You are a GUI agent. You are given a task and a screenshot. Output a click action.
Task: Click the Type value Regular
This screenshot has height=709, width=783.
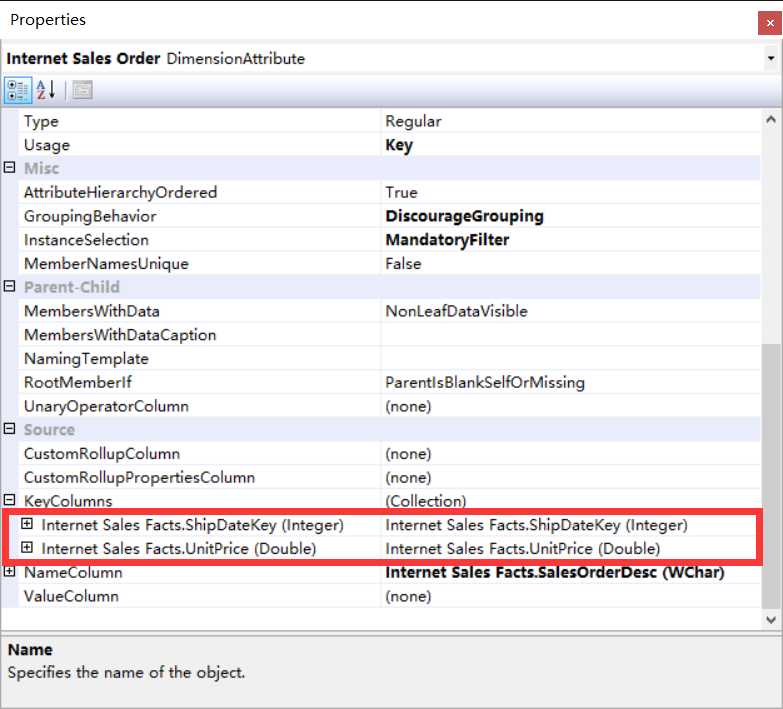pyautogui.click(x=413, y=121)
